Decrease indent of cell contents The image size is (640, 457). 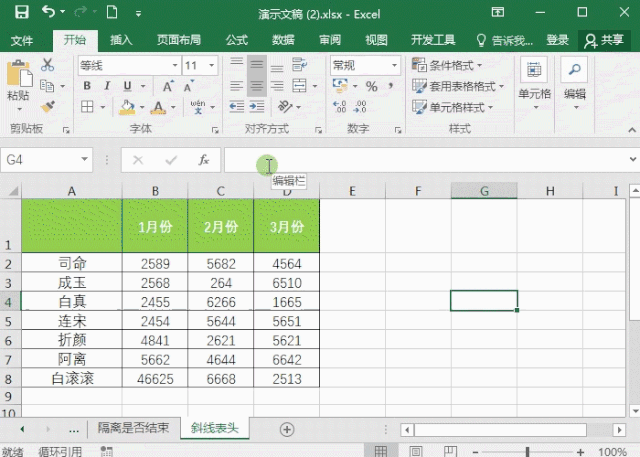(236, 107)
